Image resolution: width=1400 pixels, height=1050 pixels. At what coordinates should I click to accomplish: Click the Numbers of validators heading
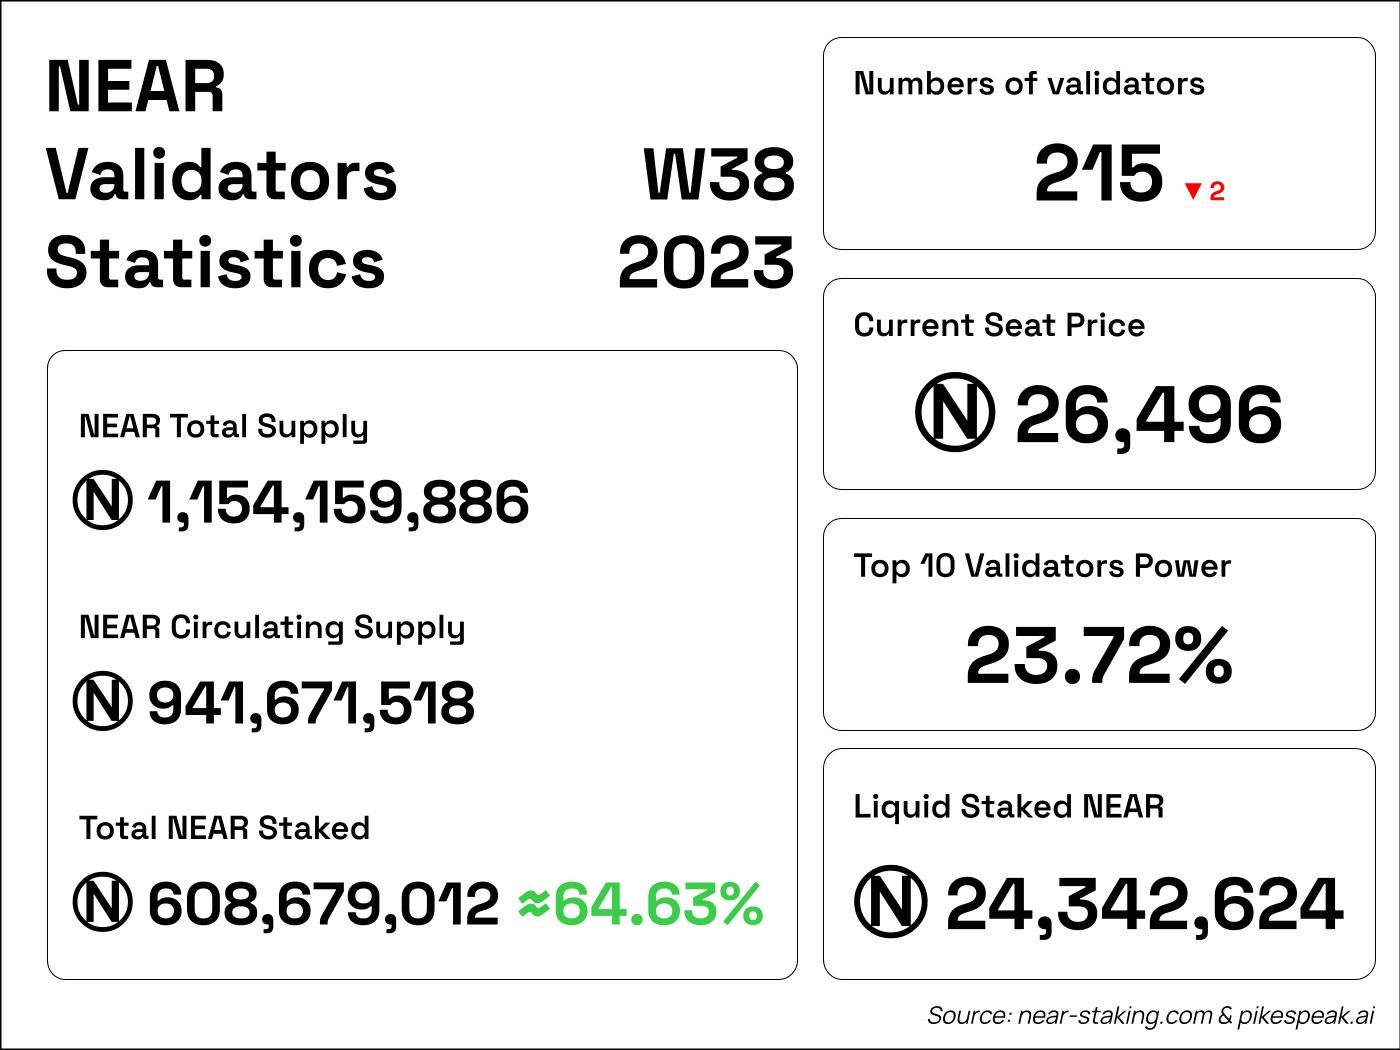[1029, 84]
